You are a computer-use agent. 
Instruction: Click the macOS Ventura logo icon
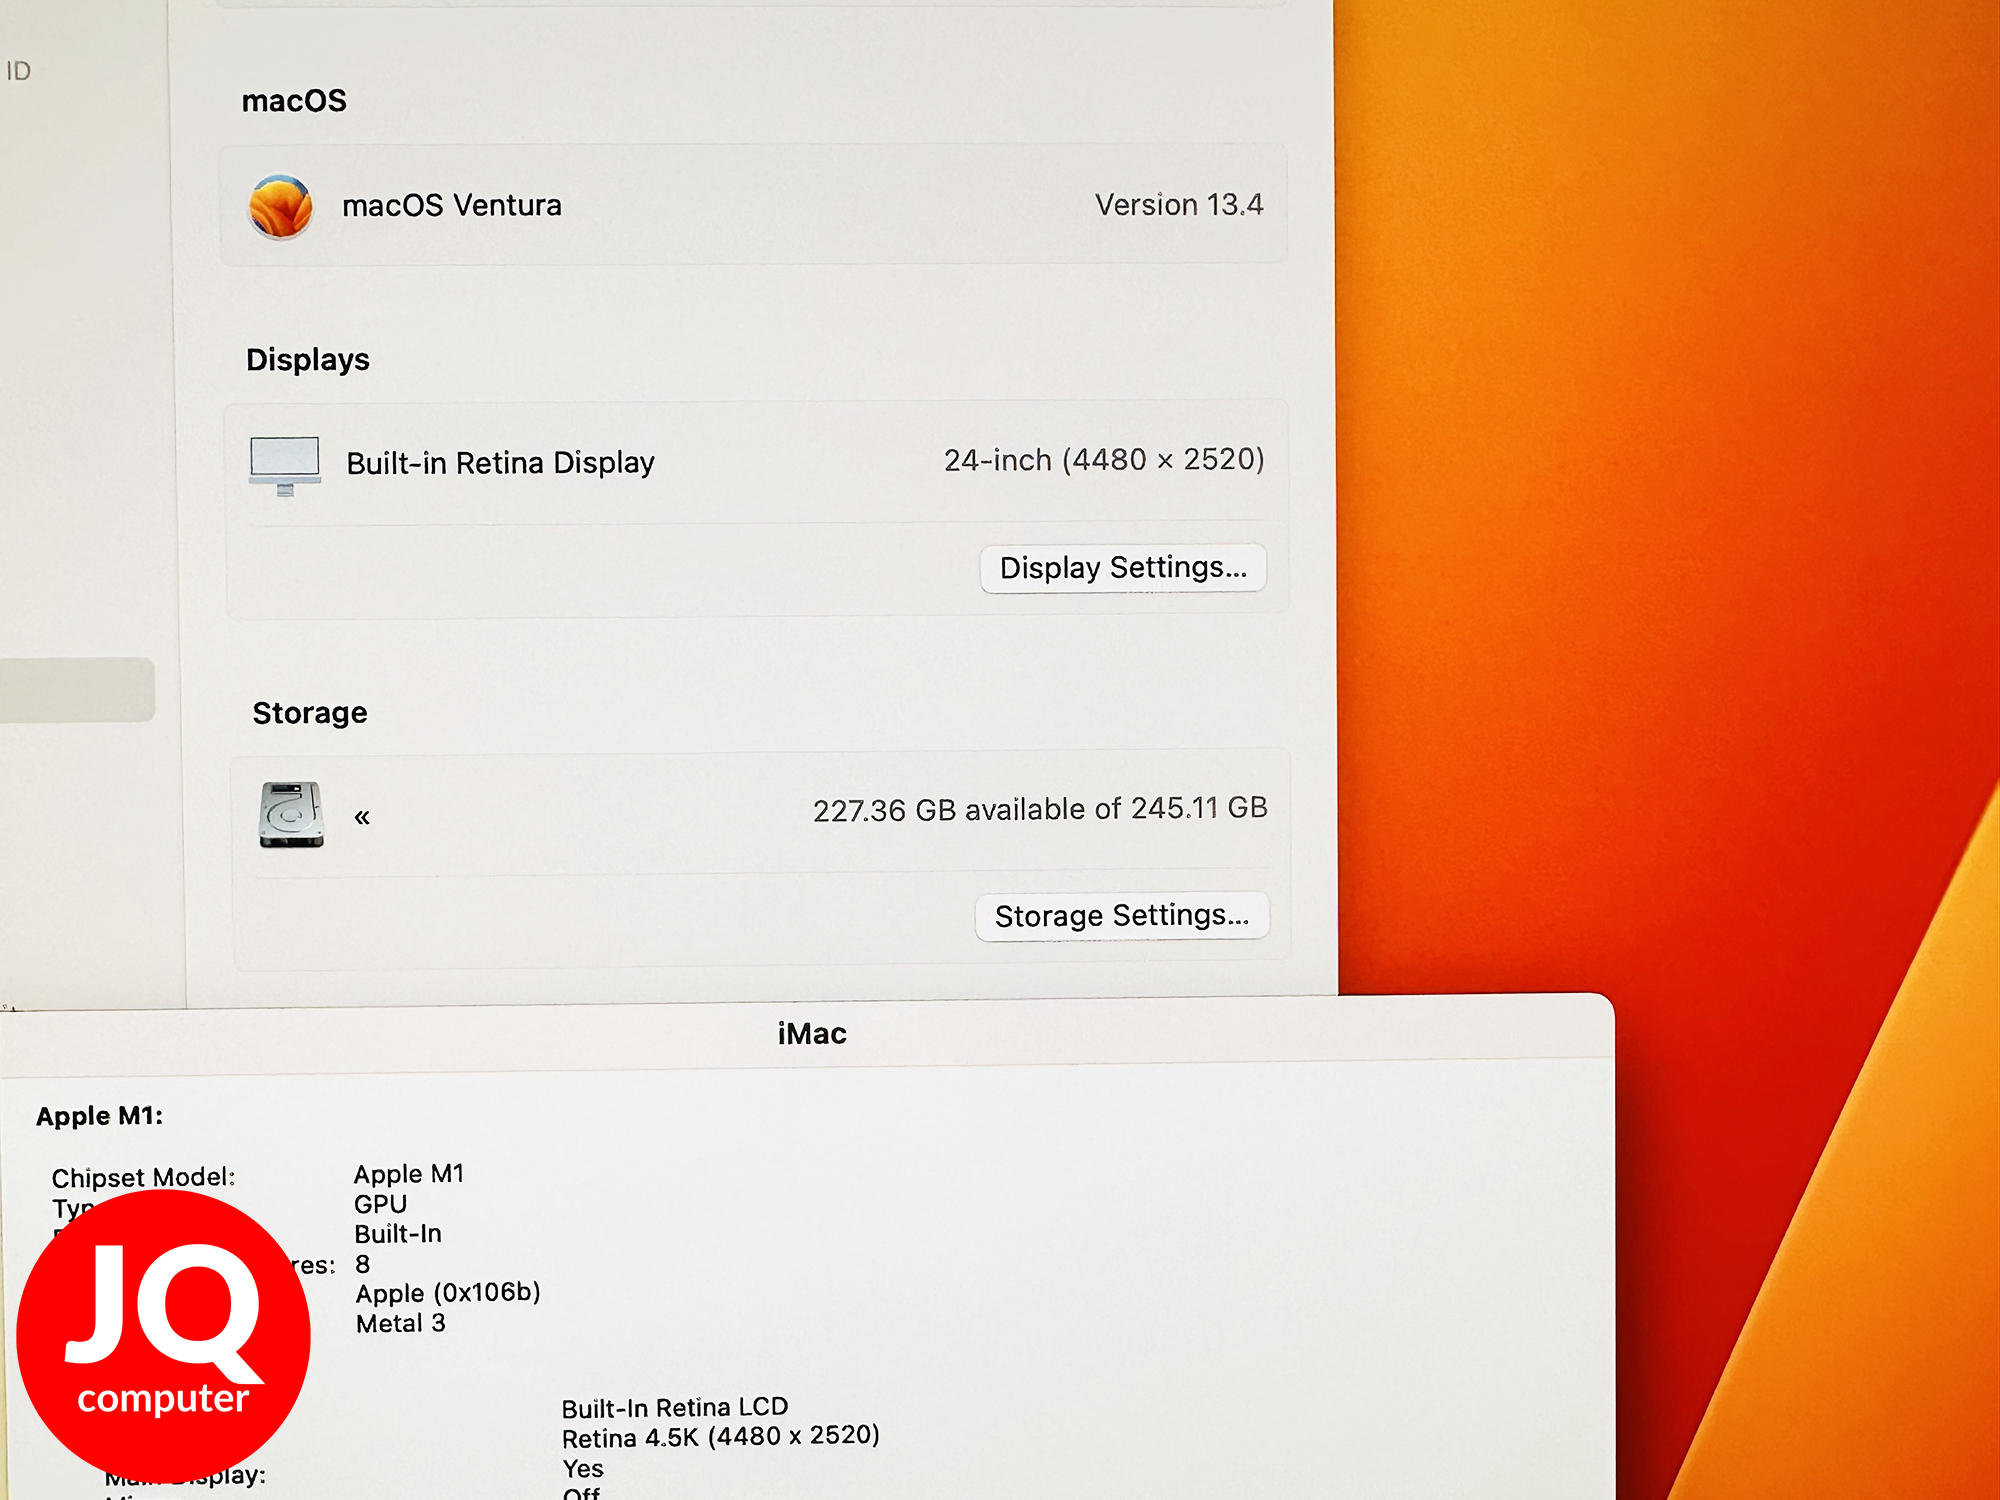tap(281, 207)
